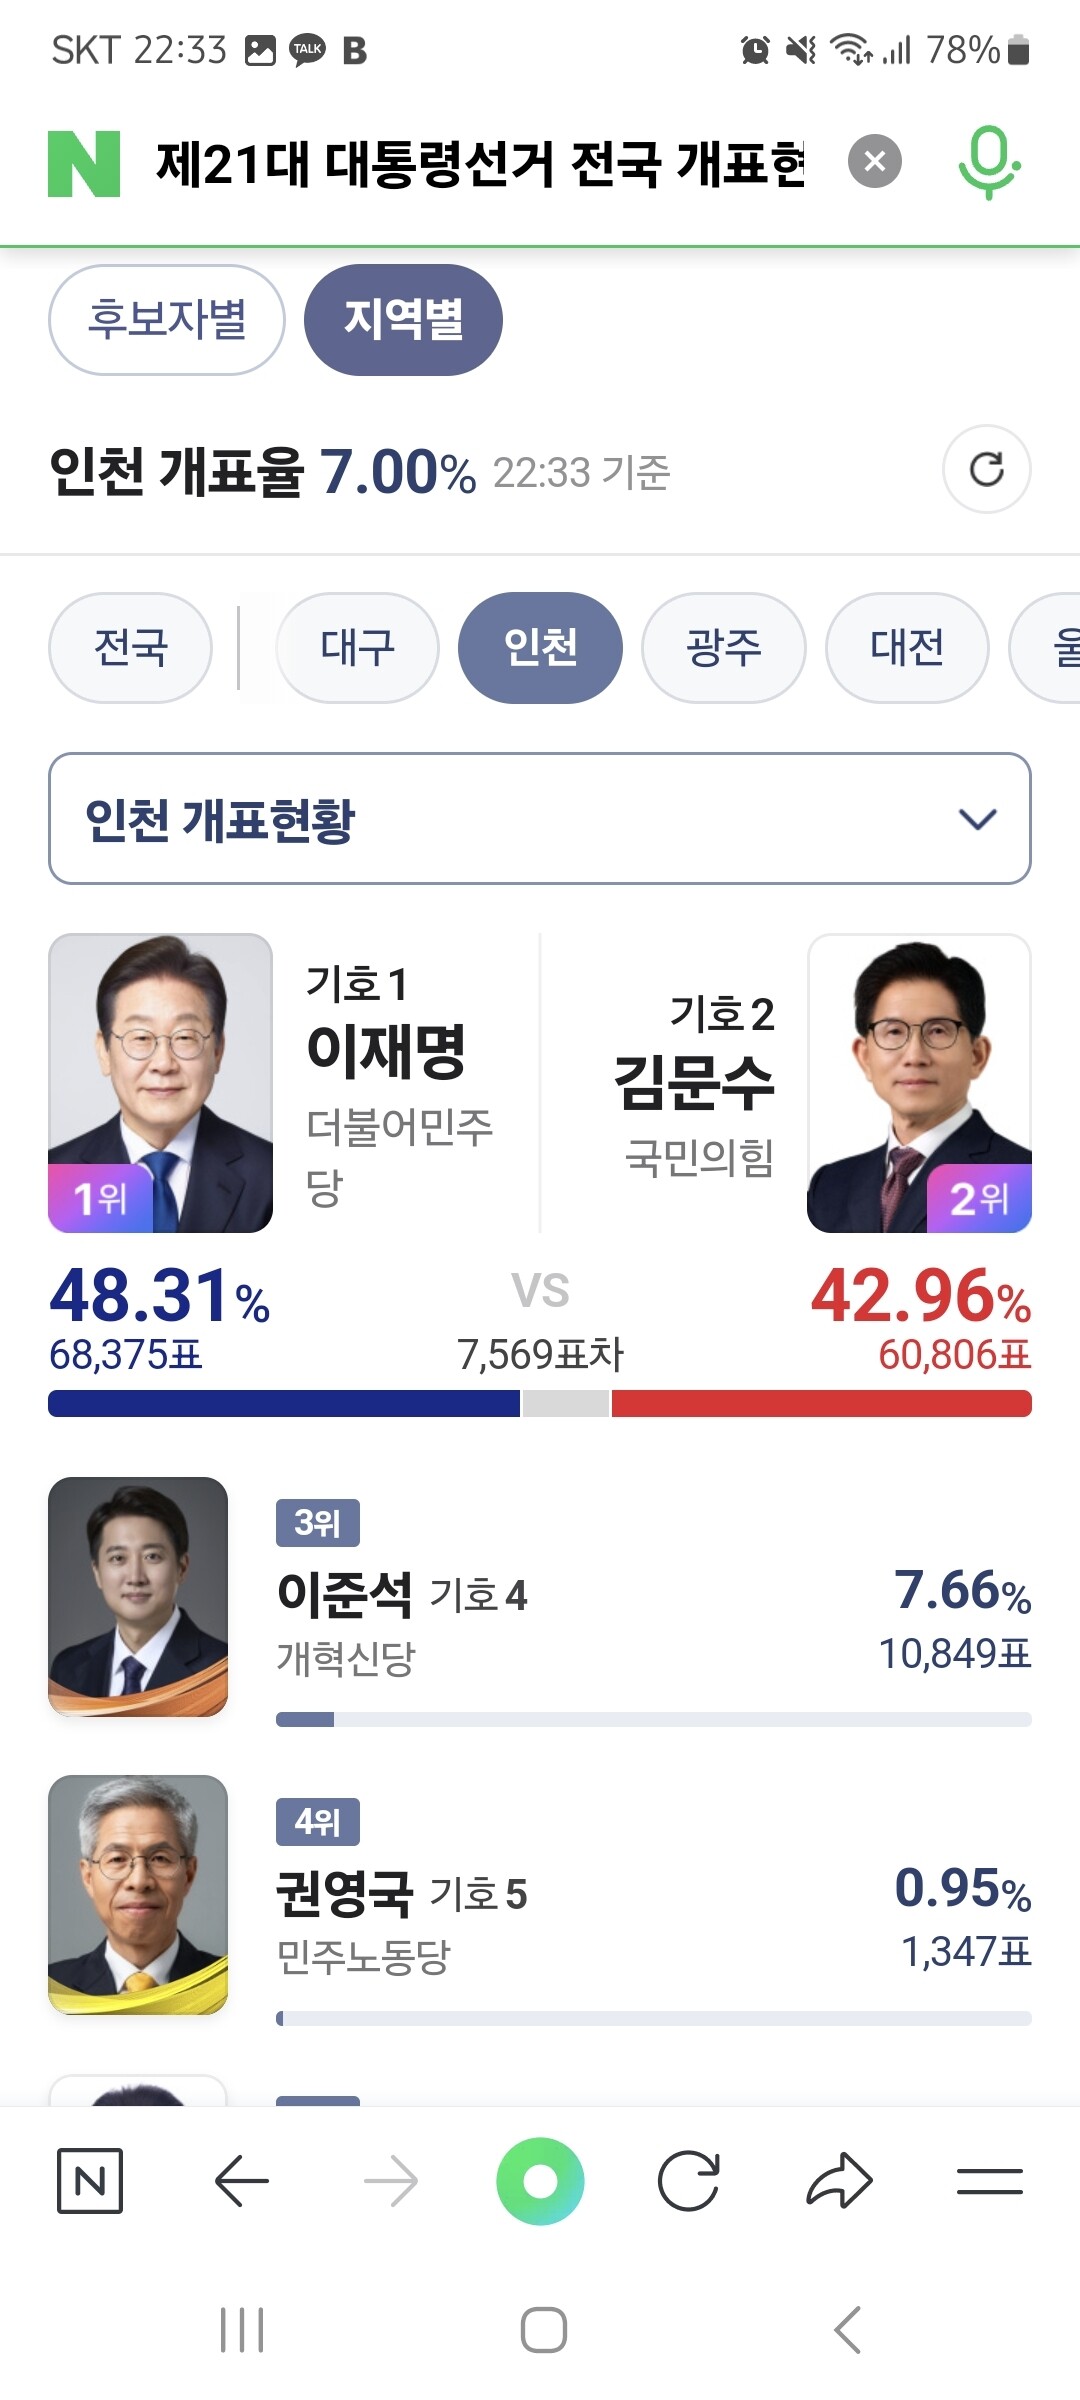Image resolution: width=1080 pixels, height=2400 pixels.
Task: Open Naver home from bottom bar
Action: pos(90,2180)
